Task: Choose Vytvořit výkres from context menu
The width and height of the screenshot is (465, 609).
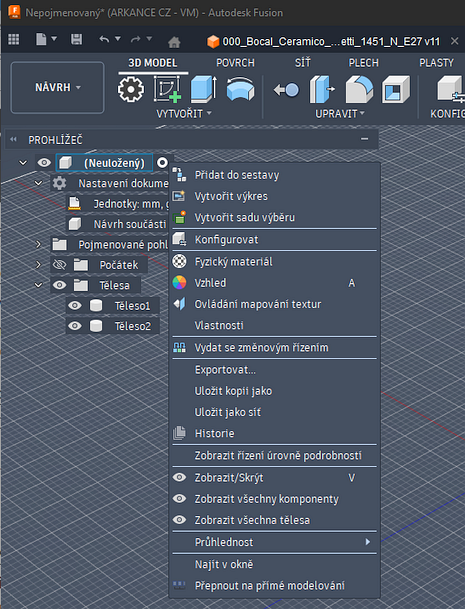Action: pos(274,196)
